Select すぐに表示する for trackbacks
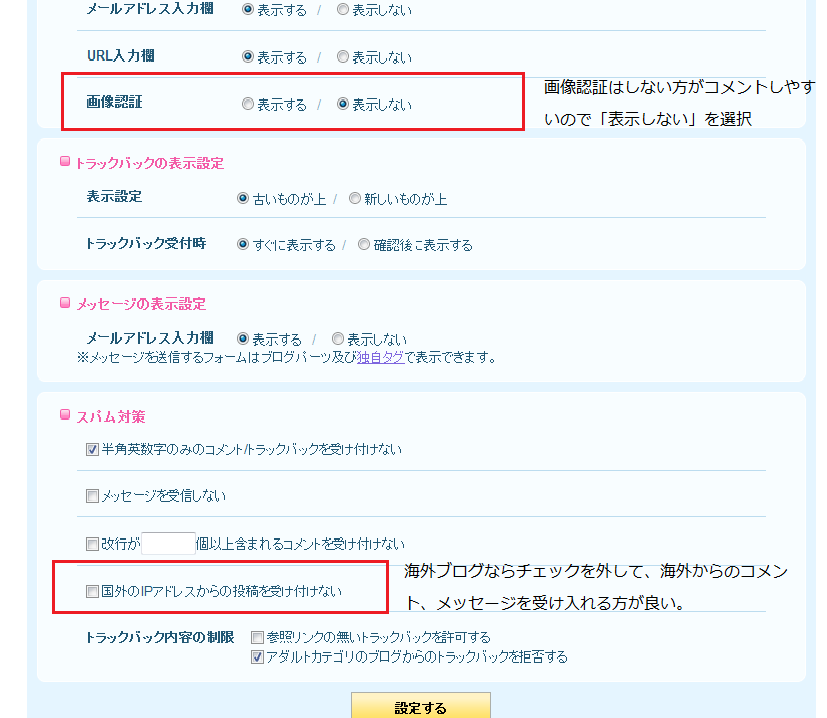827x718 pixels. (x=241, y=243)
